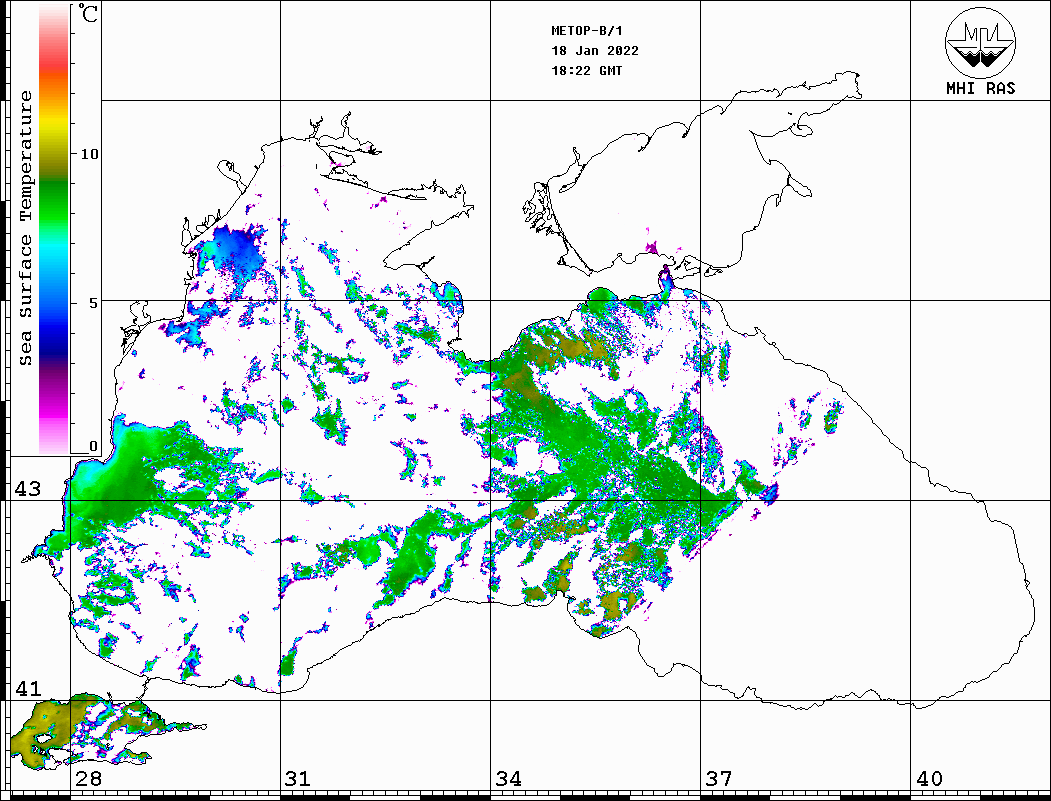The height and width of the screenshot is (801, 1051).
Task: Click the latitude label 43
Action: pyautogui.click(x=27, y=490)
